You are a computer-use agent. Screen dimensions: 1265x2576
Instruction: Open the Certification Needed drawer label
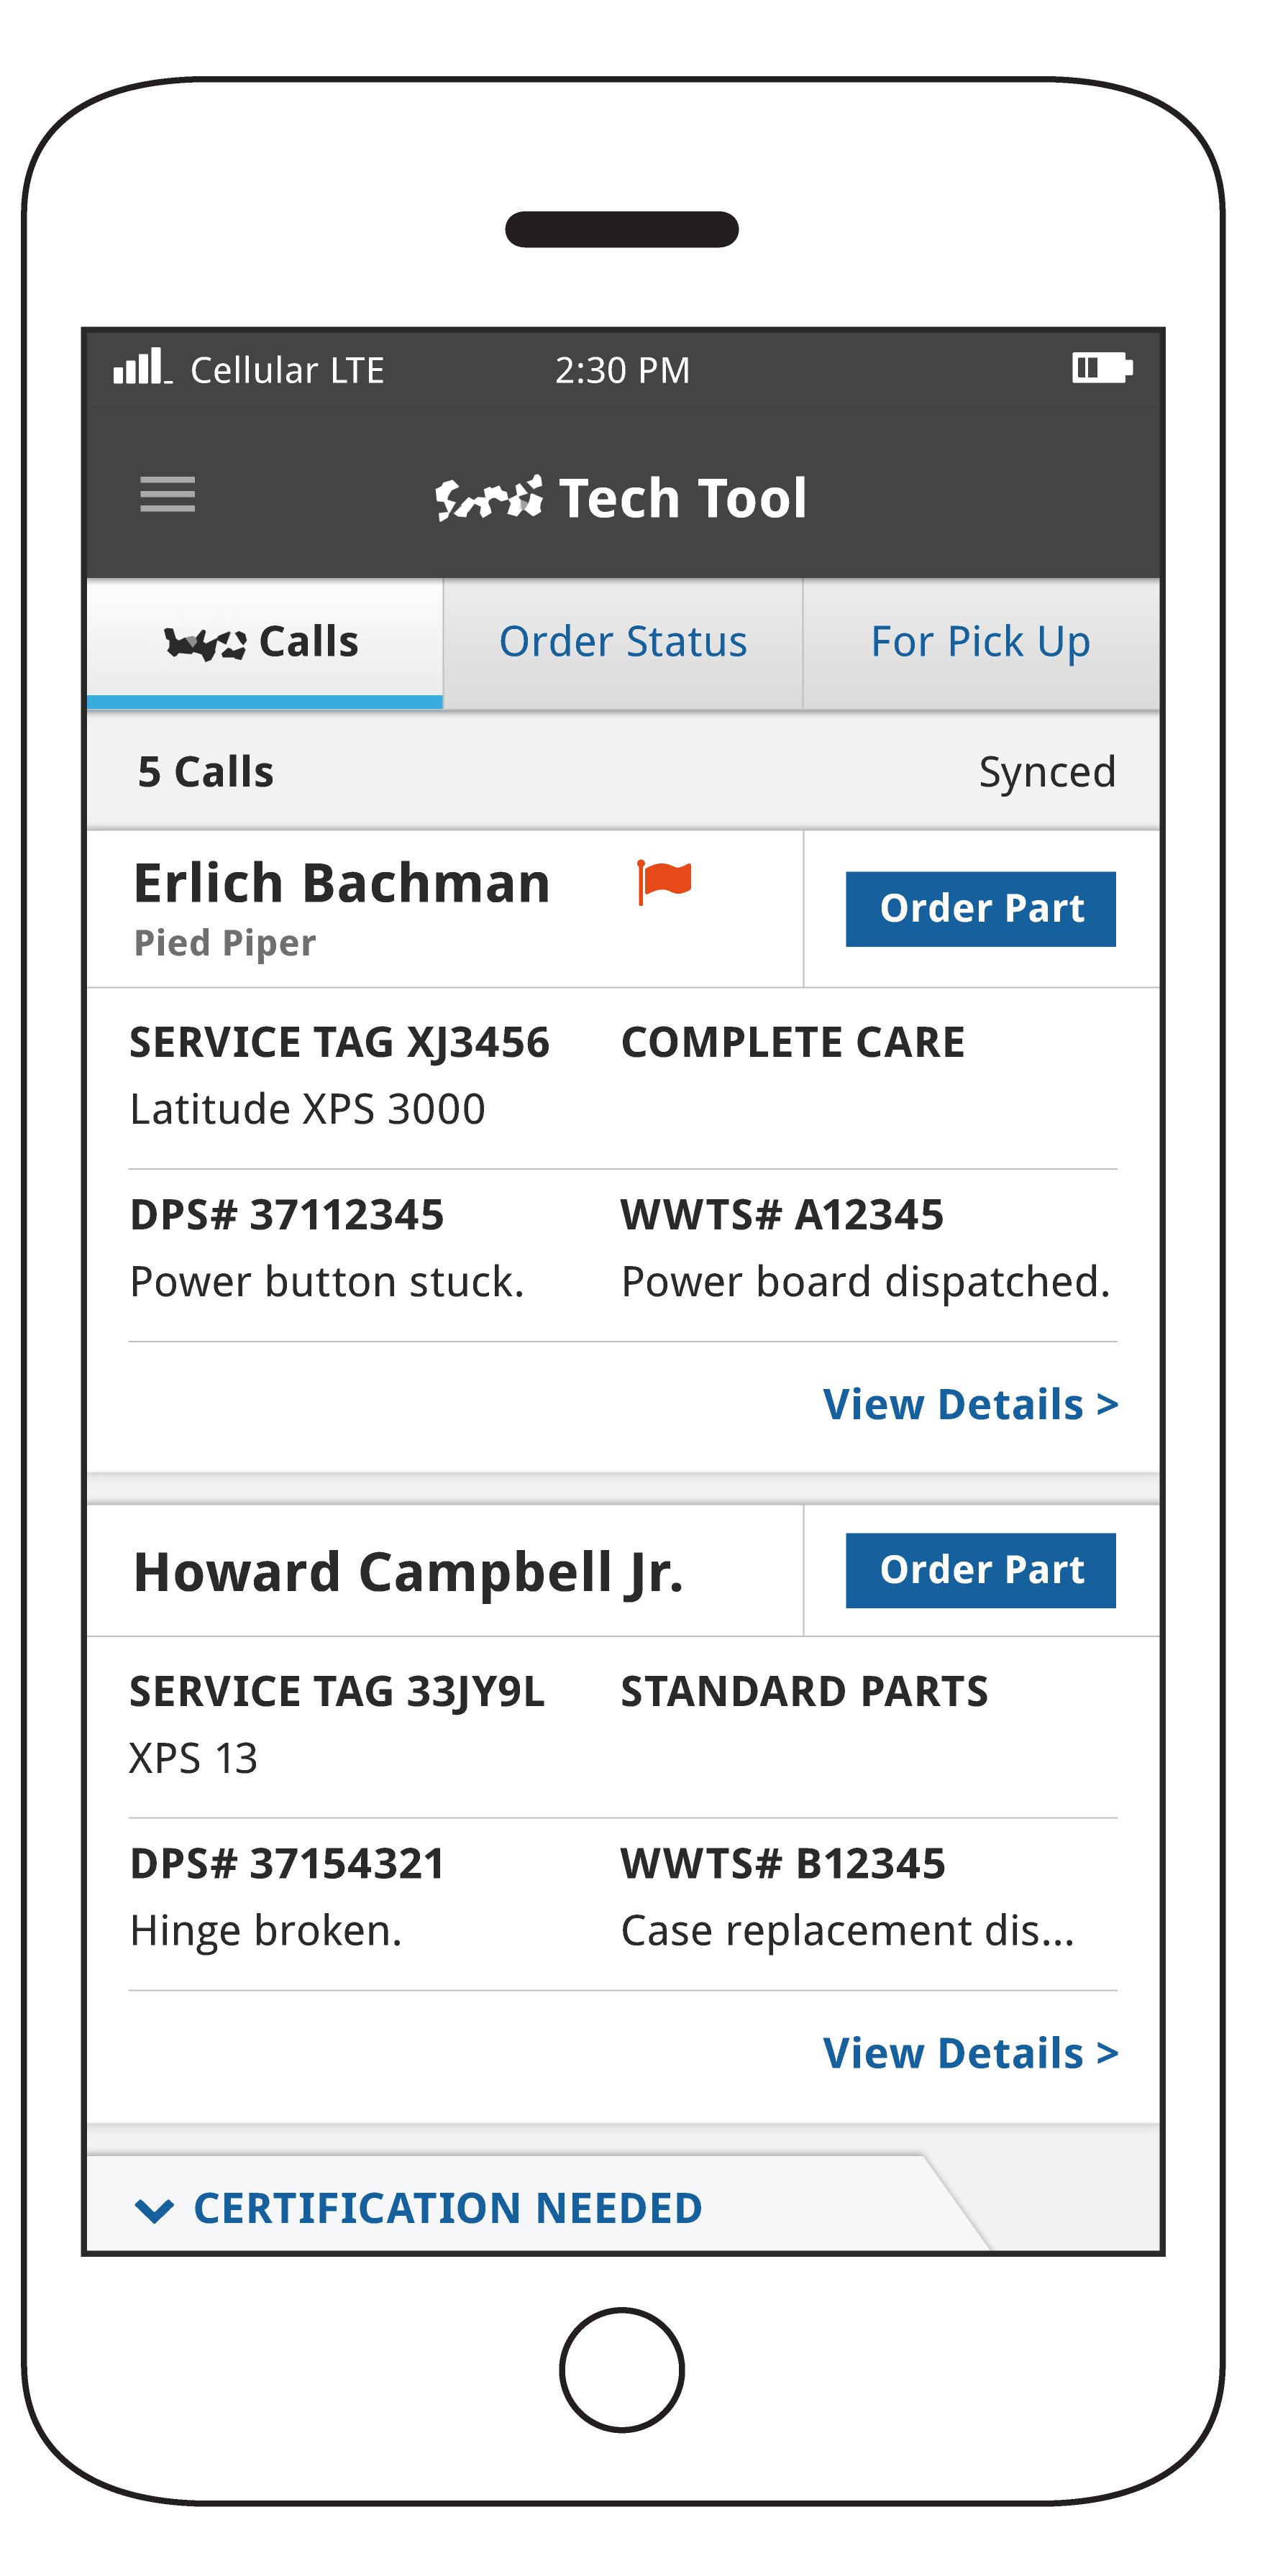pos(448,2208)
